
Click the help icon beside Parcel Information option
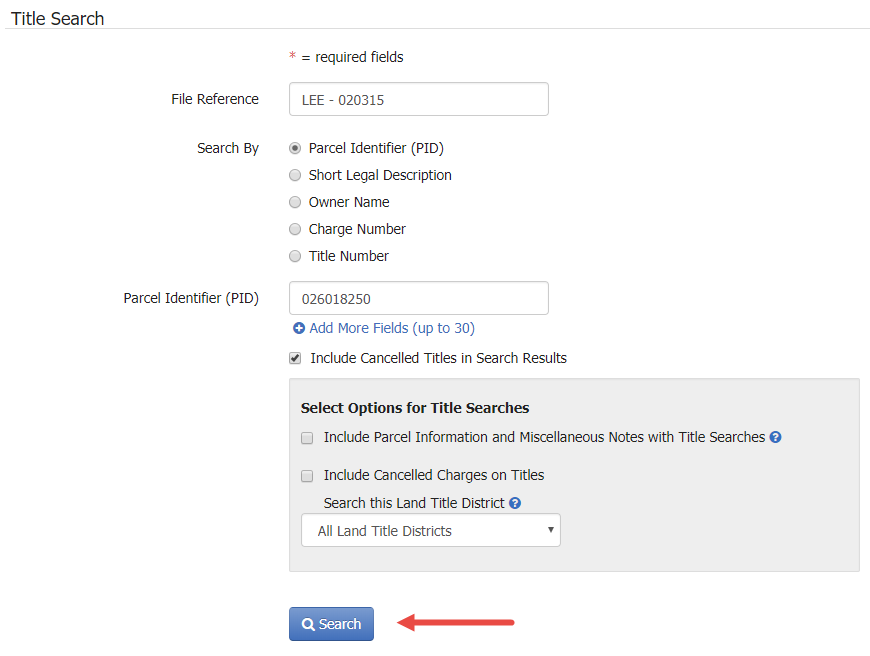click(x=776, y=437)
